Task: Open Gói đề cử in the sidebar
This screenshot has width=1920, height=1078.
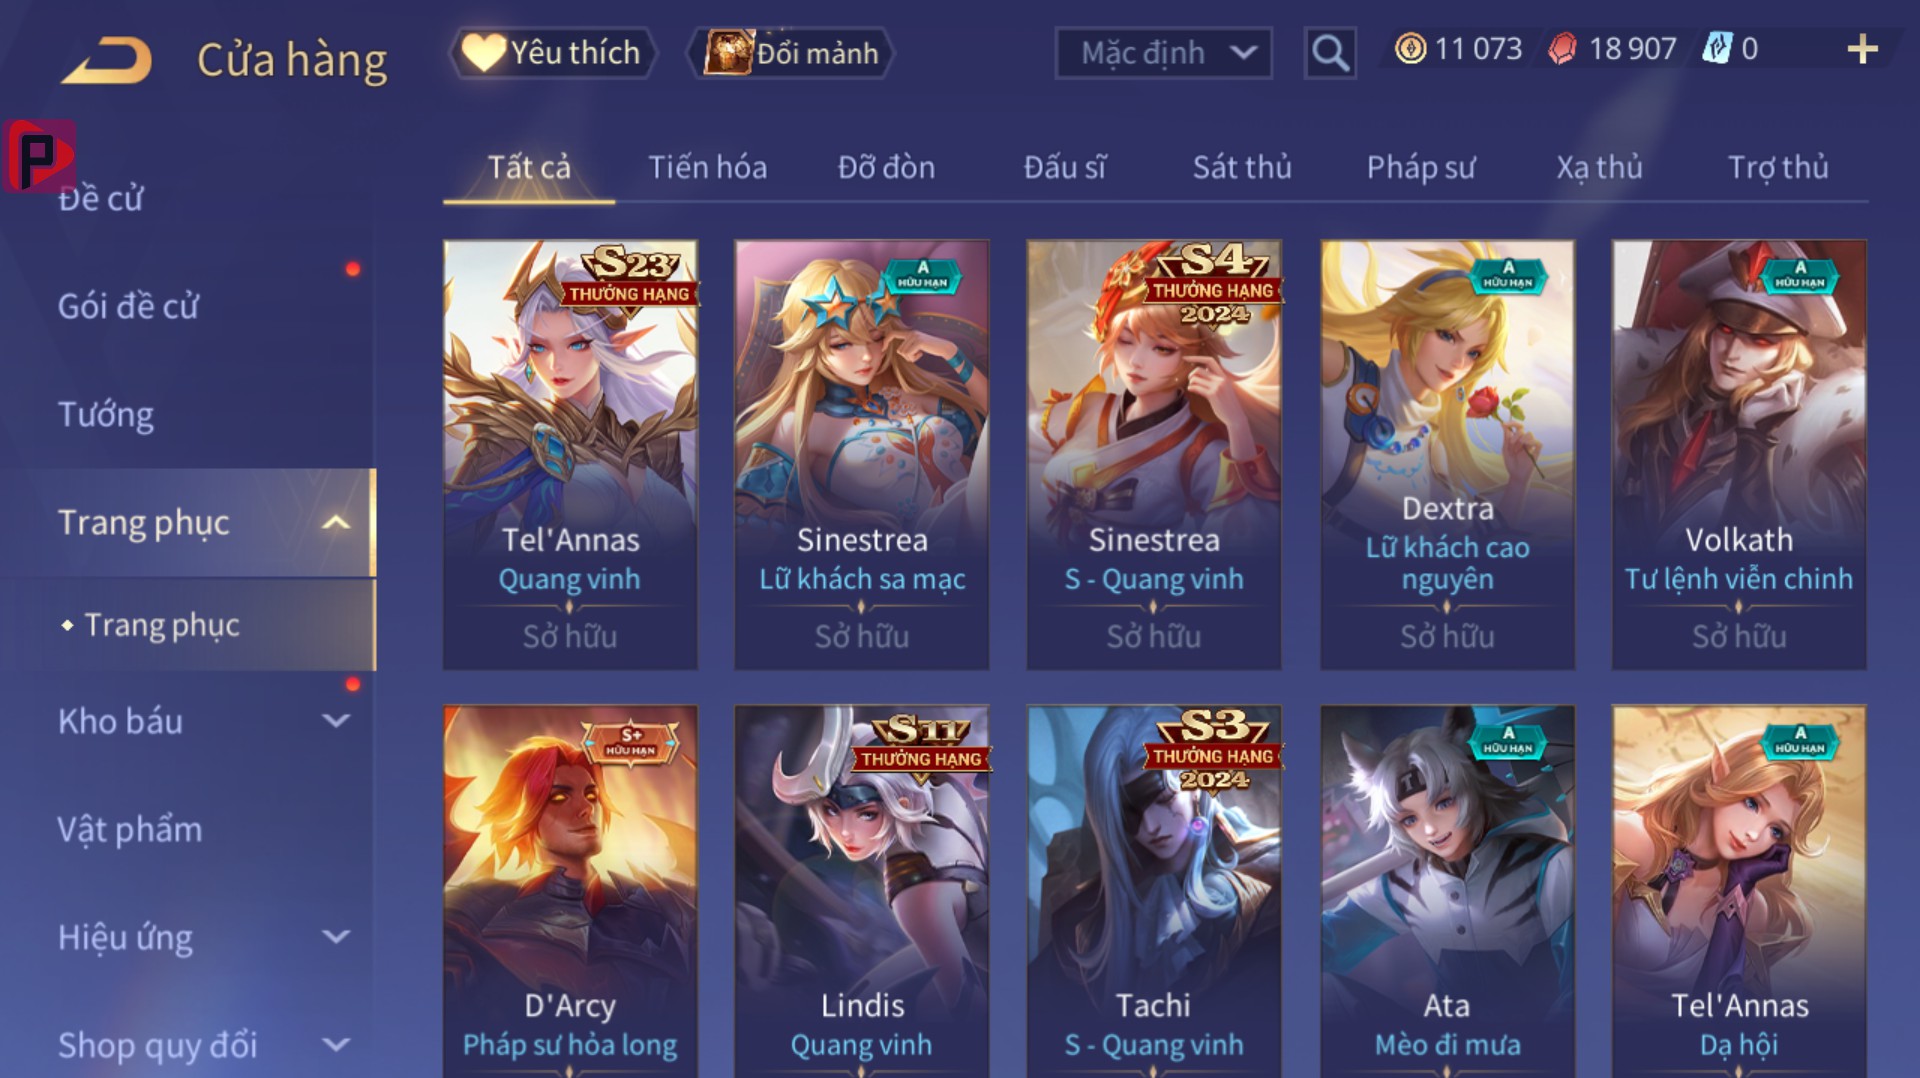Action: point(128,307)
